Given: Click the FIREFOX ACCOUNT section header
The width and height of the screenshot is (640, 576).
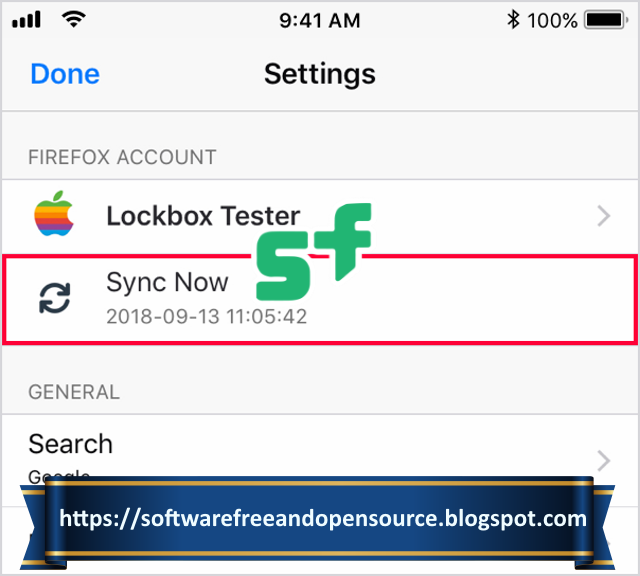Looking at the screenshot, I should click(x=122, y=157).
